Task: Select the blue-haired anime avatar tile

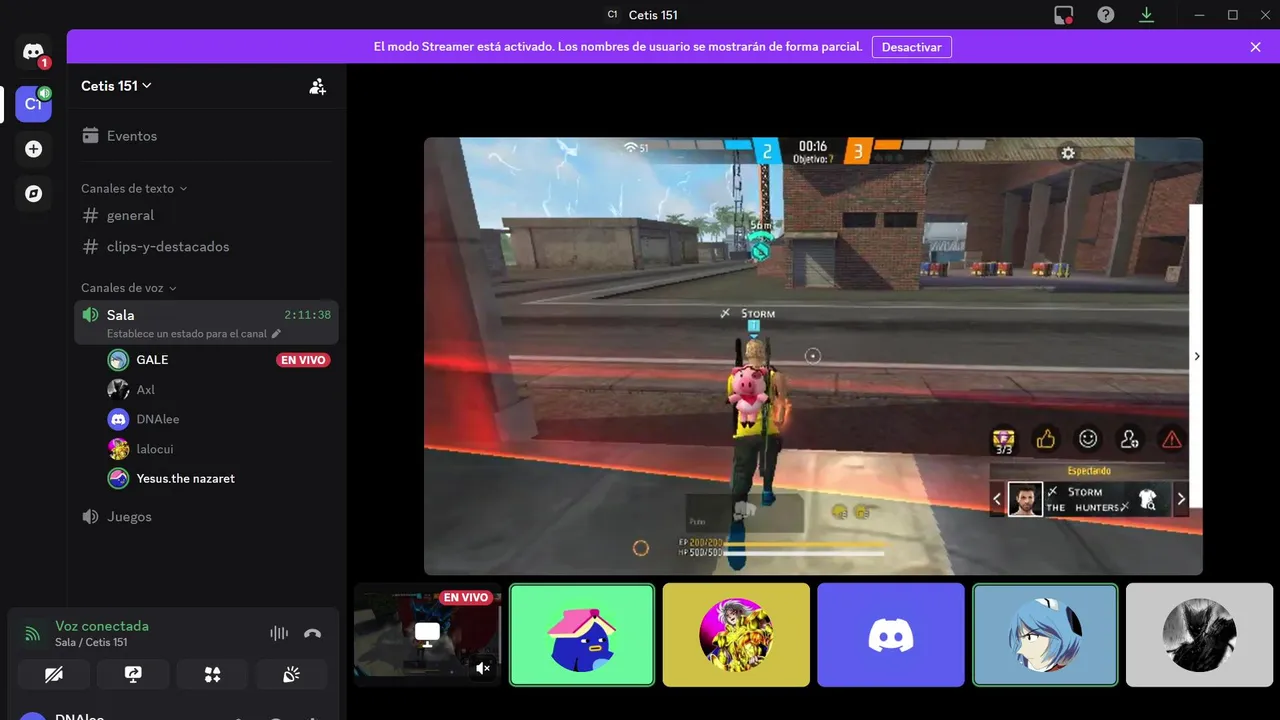Action: click(x=1045, y=635)
